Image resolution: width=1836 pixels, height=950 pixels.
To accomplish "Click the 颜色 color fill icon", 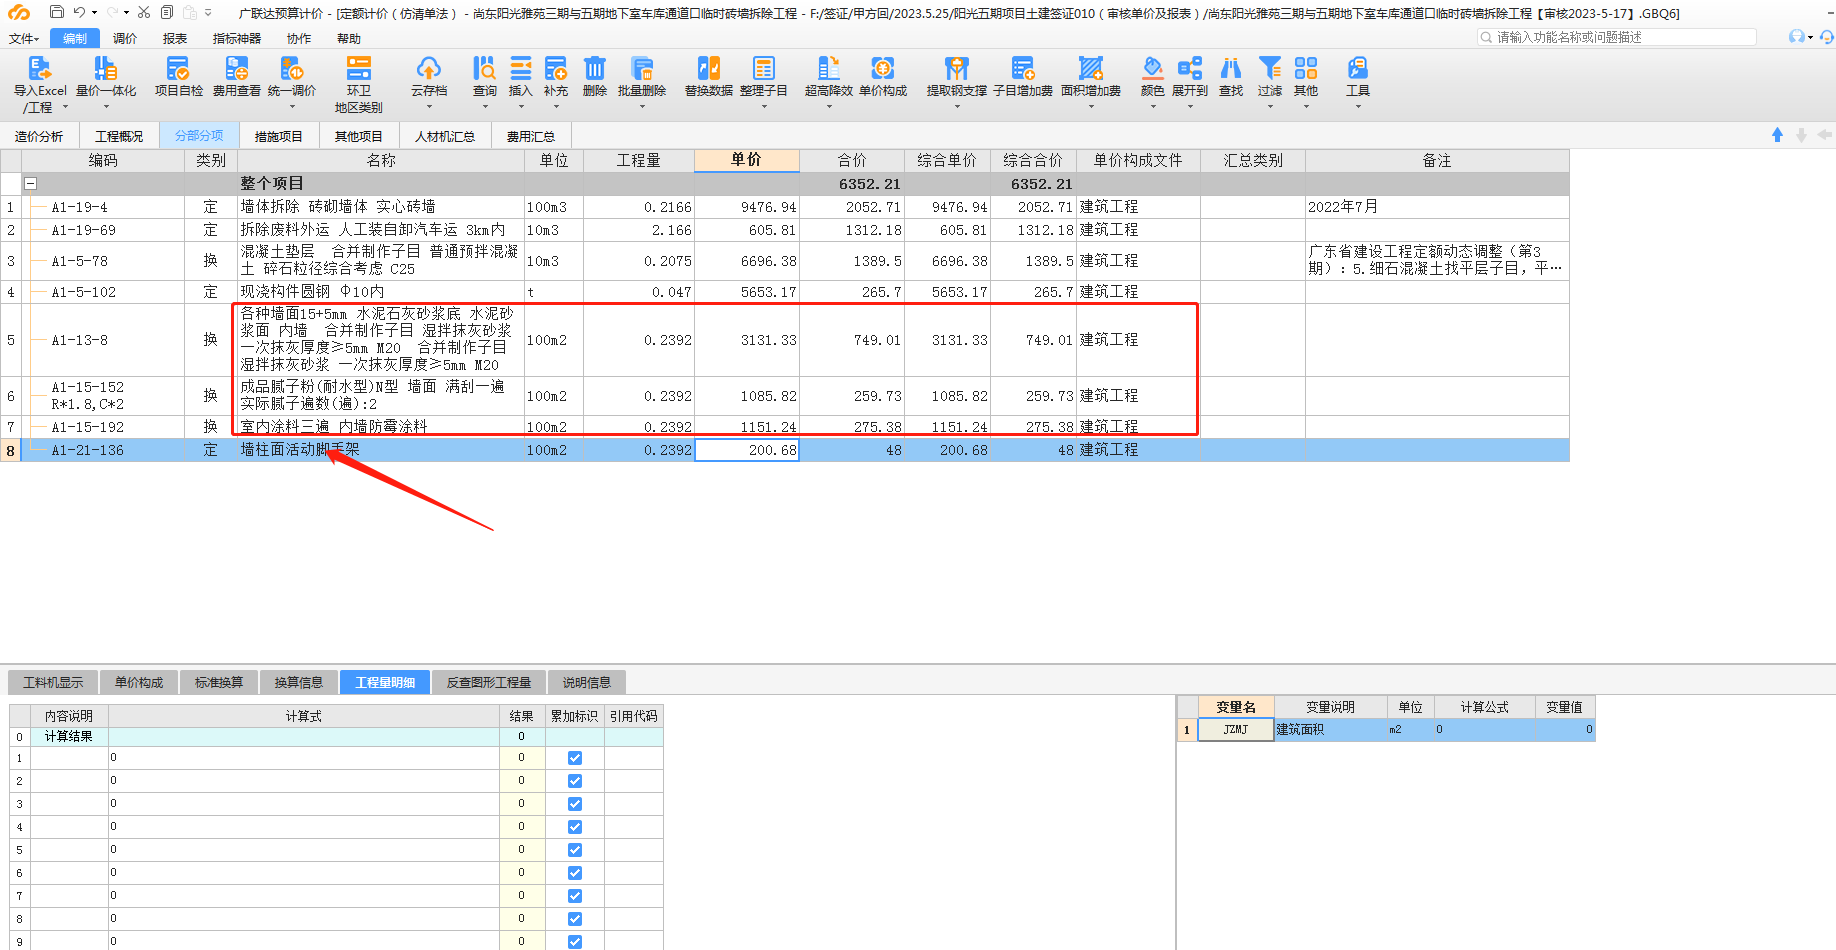I will [1153, 68].
